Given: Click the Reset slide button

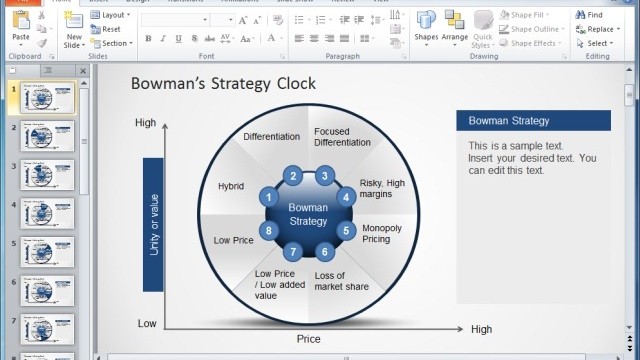Looking at the screenshot, I should point(106,29).
